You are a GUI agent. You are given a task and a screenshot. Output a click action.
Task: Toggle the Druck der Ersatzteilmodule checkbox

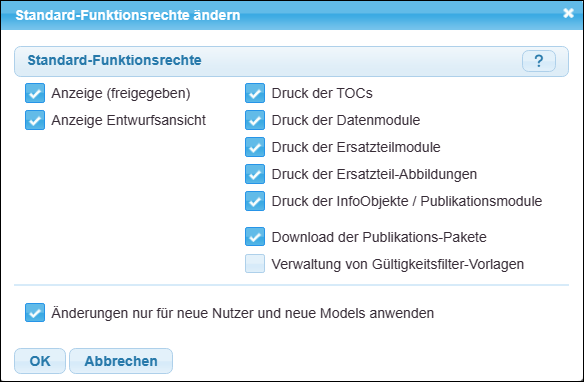(255, 147)
